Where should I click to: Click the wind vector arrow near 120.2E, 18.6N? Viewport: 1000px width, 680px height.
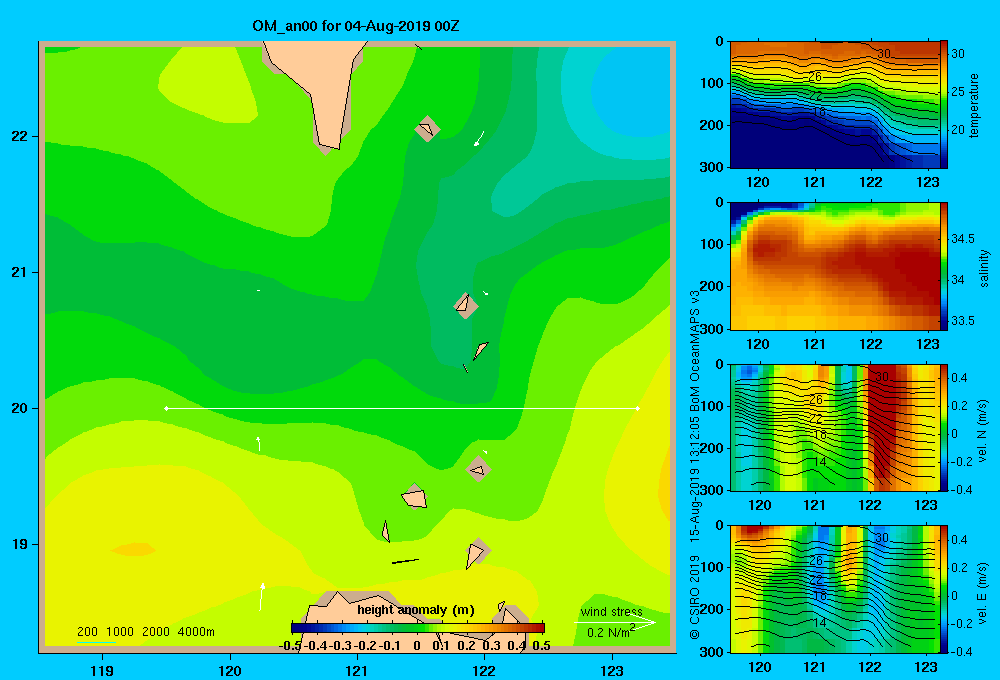[x=262, y=596]
